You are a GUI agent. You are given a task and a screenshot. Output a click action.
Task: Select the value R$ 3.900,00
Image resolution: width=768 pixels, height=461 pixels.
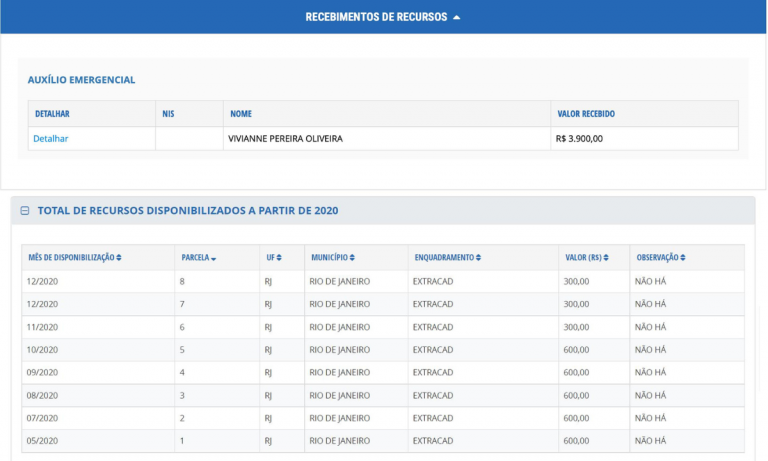coord(579,139)
